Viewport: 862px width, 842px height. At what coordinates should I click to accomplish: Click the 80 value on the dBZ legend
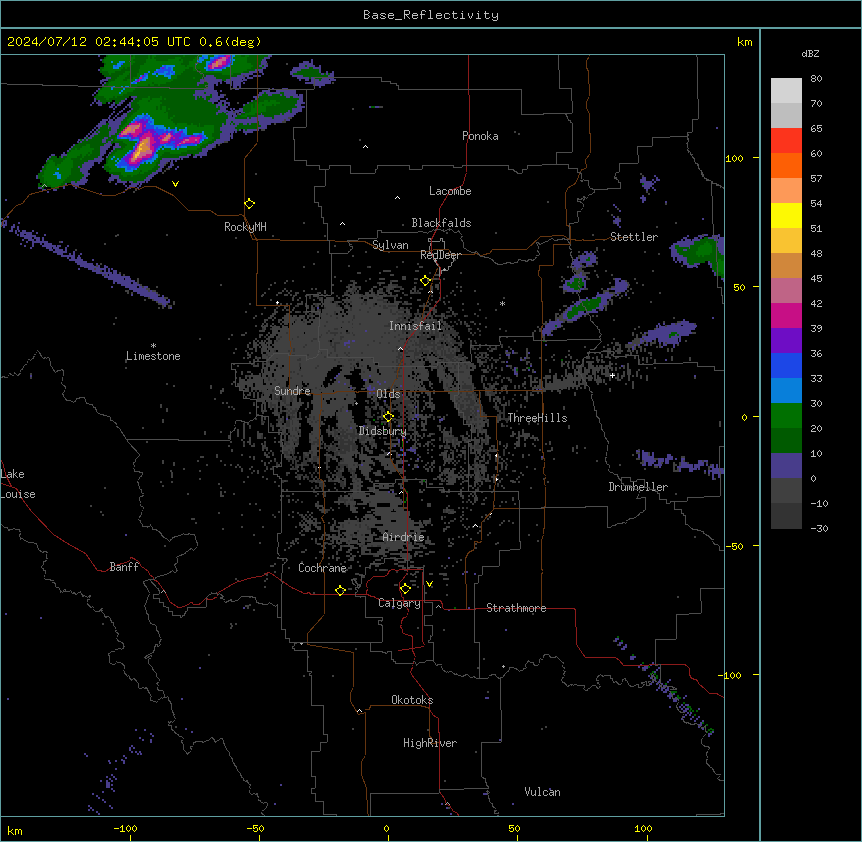816,79
